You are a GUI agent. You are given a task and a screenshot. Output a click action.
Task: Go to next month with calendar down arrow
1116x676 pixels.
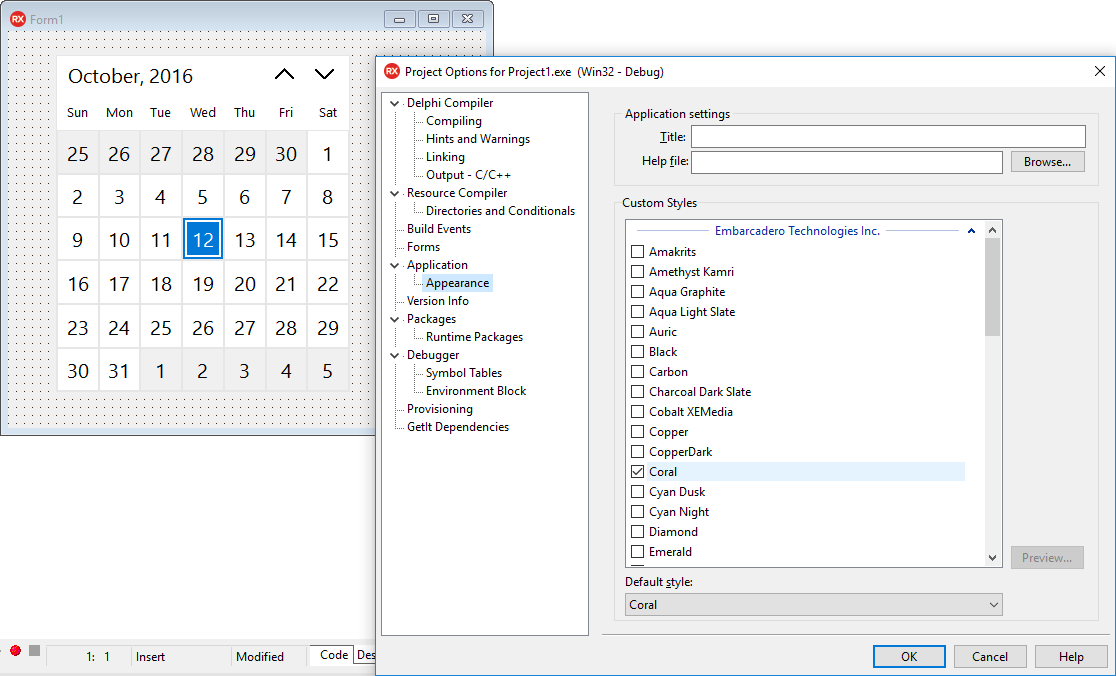pos(325,74)
